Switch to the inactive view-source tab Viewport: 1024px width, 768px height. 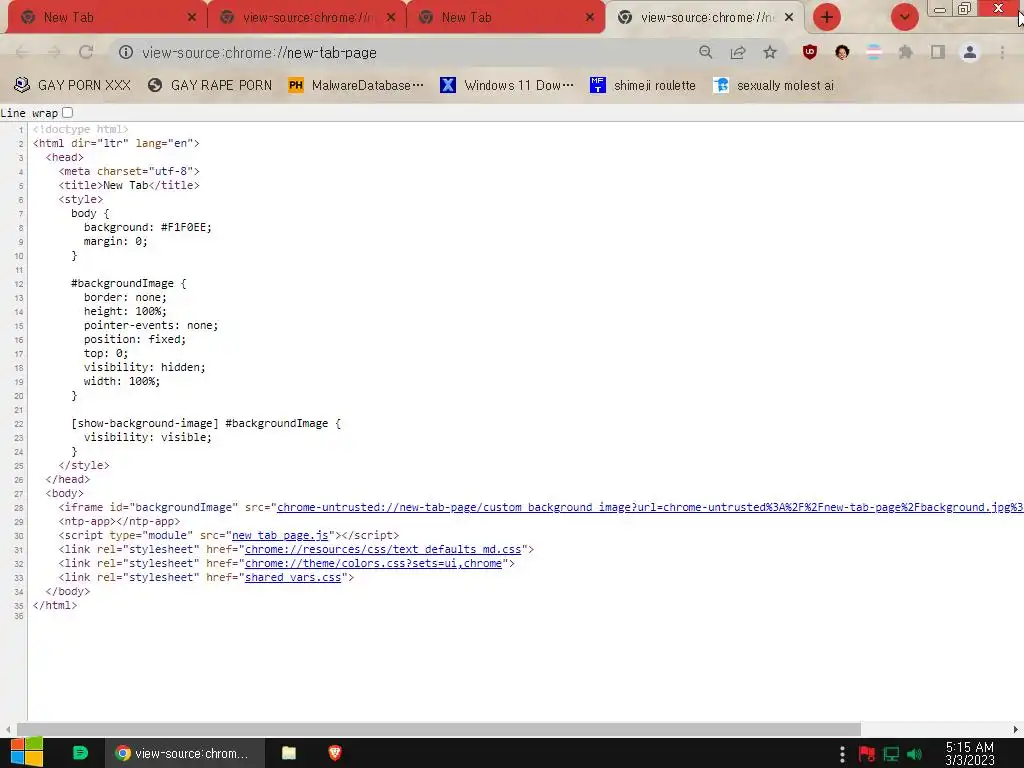[307, 18]
